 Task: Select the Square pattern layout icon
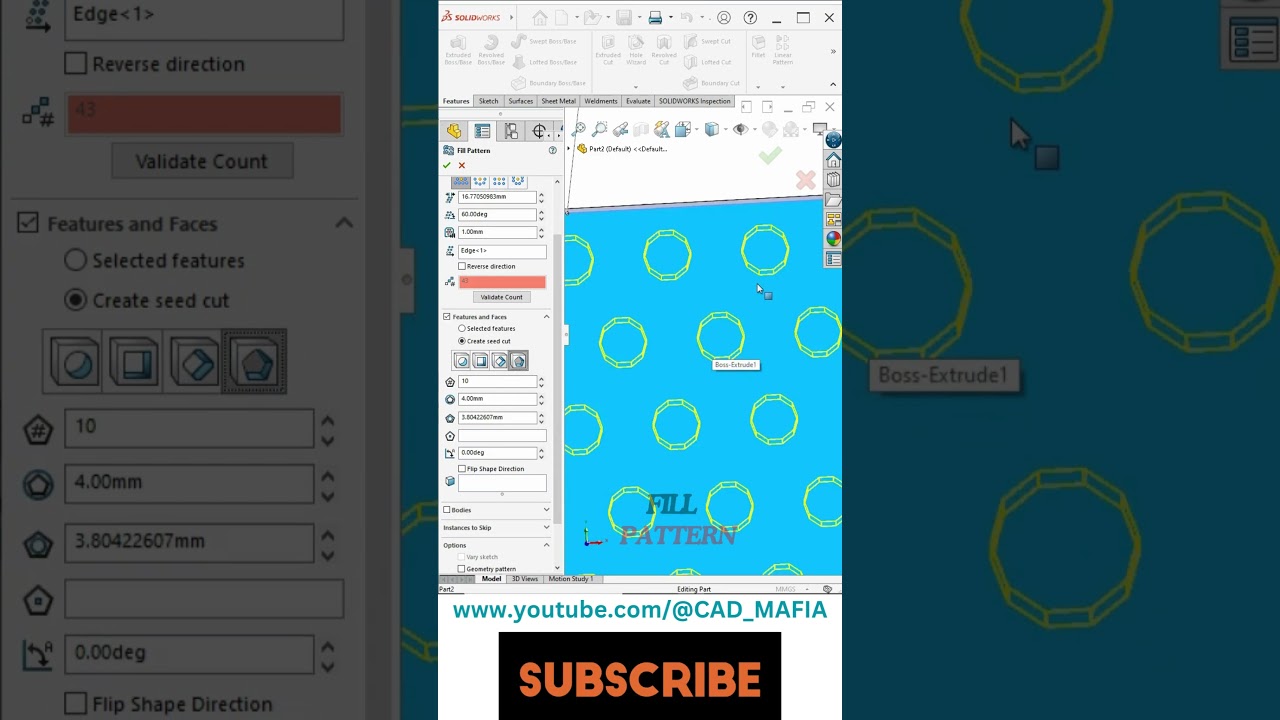[x=499, y=182]
